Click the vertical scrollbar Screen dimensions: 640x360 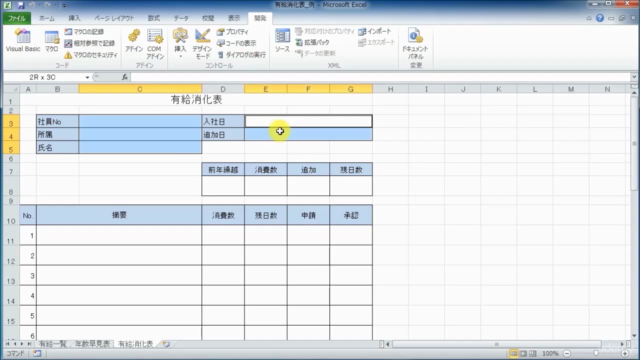point(634,143)
